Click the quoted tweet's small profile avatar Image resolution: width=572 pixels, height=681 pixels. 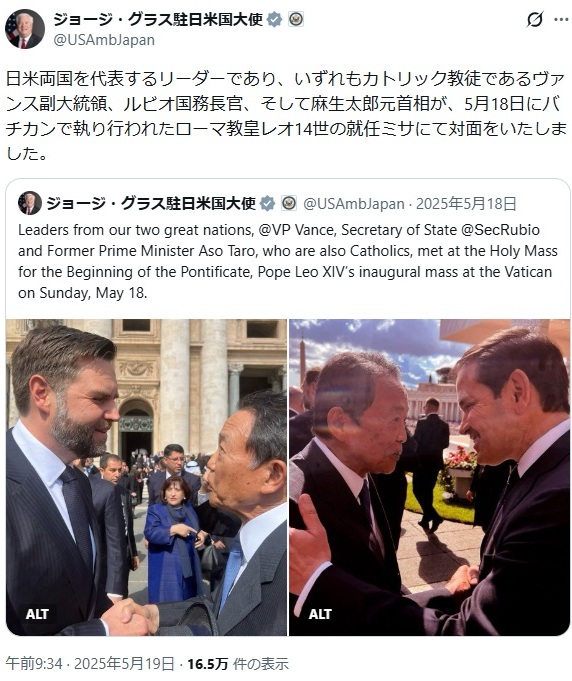point(30,203)
